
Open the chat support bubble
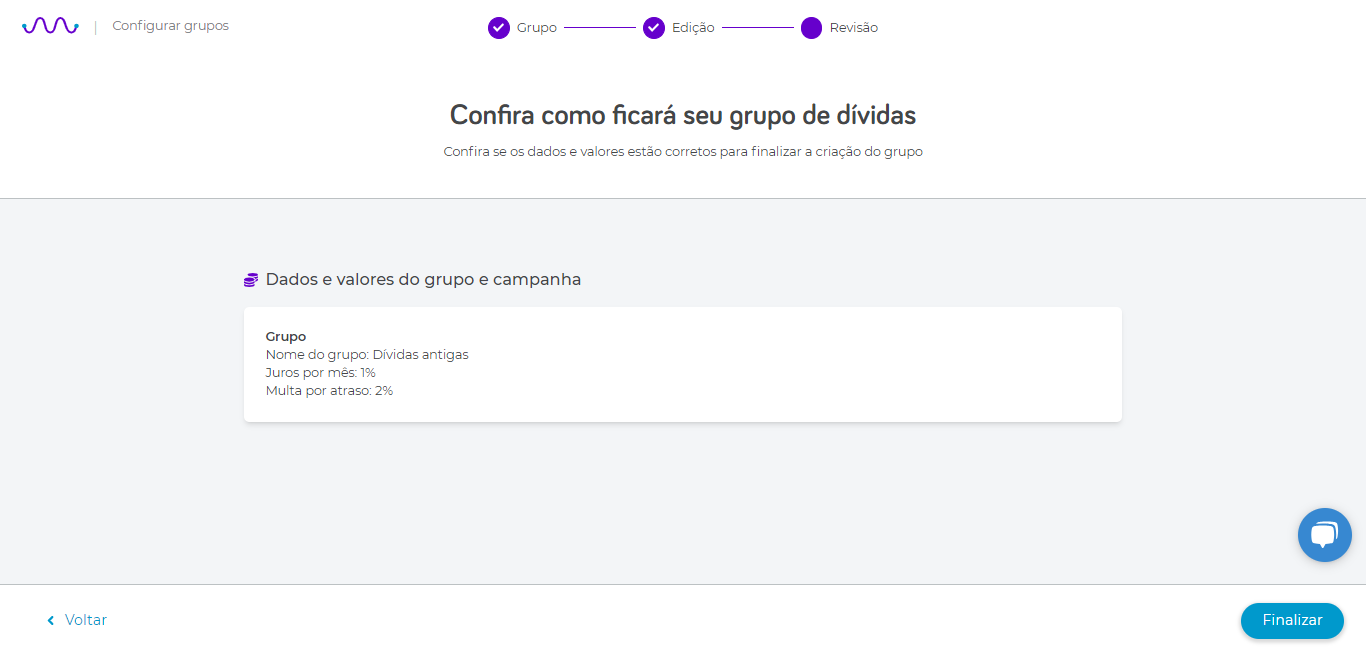1324,535
